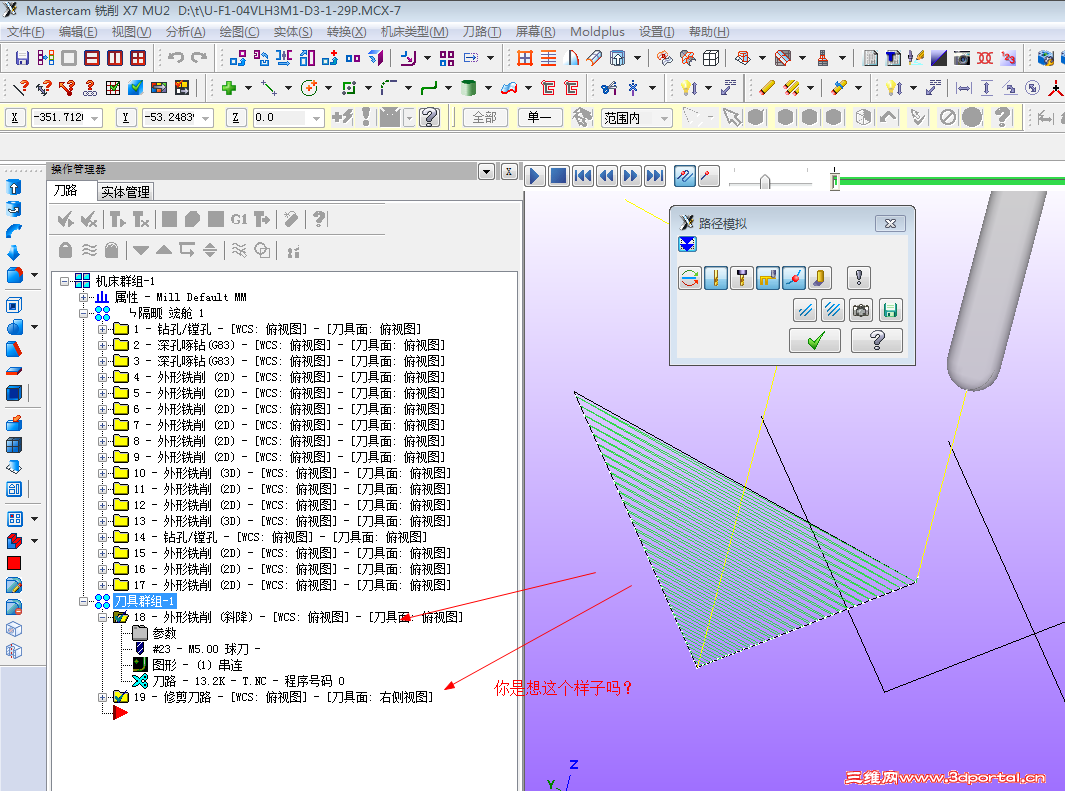Image resolution: width=1065 pixels, height=791 pixels.
Task: Click the red square icon in left sidebar
Action: click(x=14, y=563)
